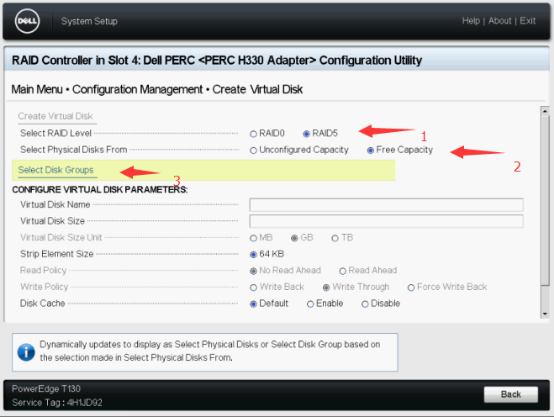This screenshot has height=417, width=554.
Task: Open the About menu item
Action: pyautogui.click(x=500, y=21)
